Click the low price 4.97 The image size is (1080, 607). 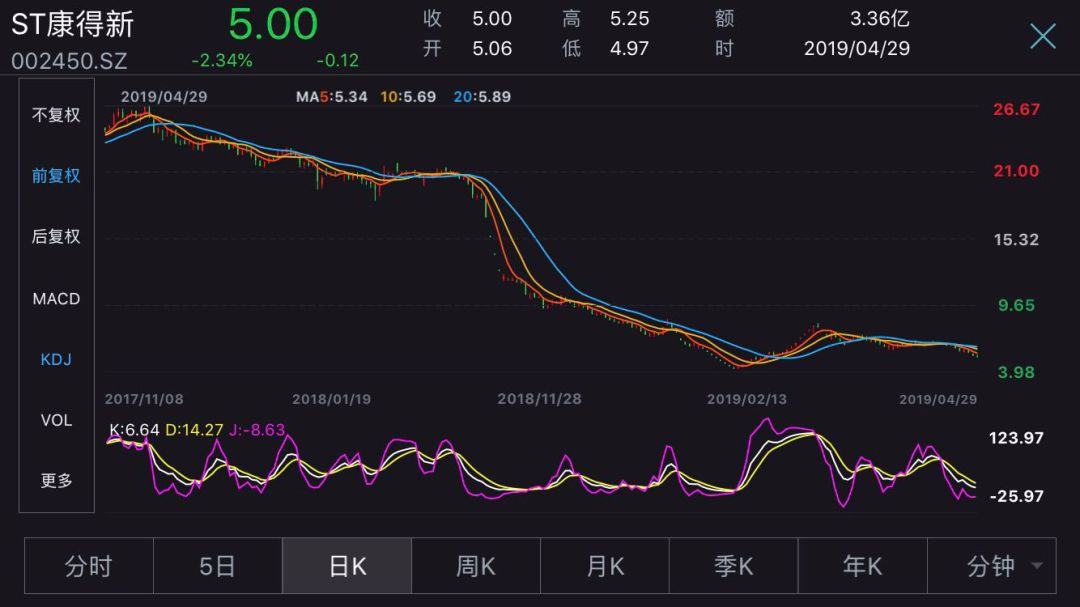coord(630,48)
